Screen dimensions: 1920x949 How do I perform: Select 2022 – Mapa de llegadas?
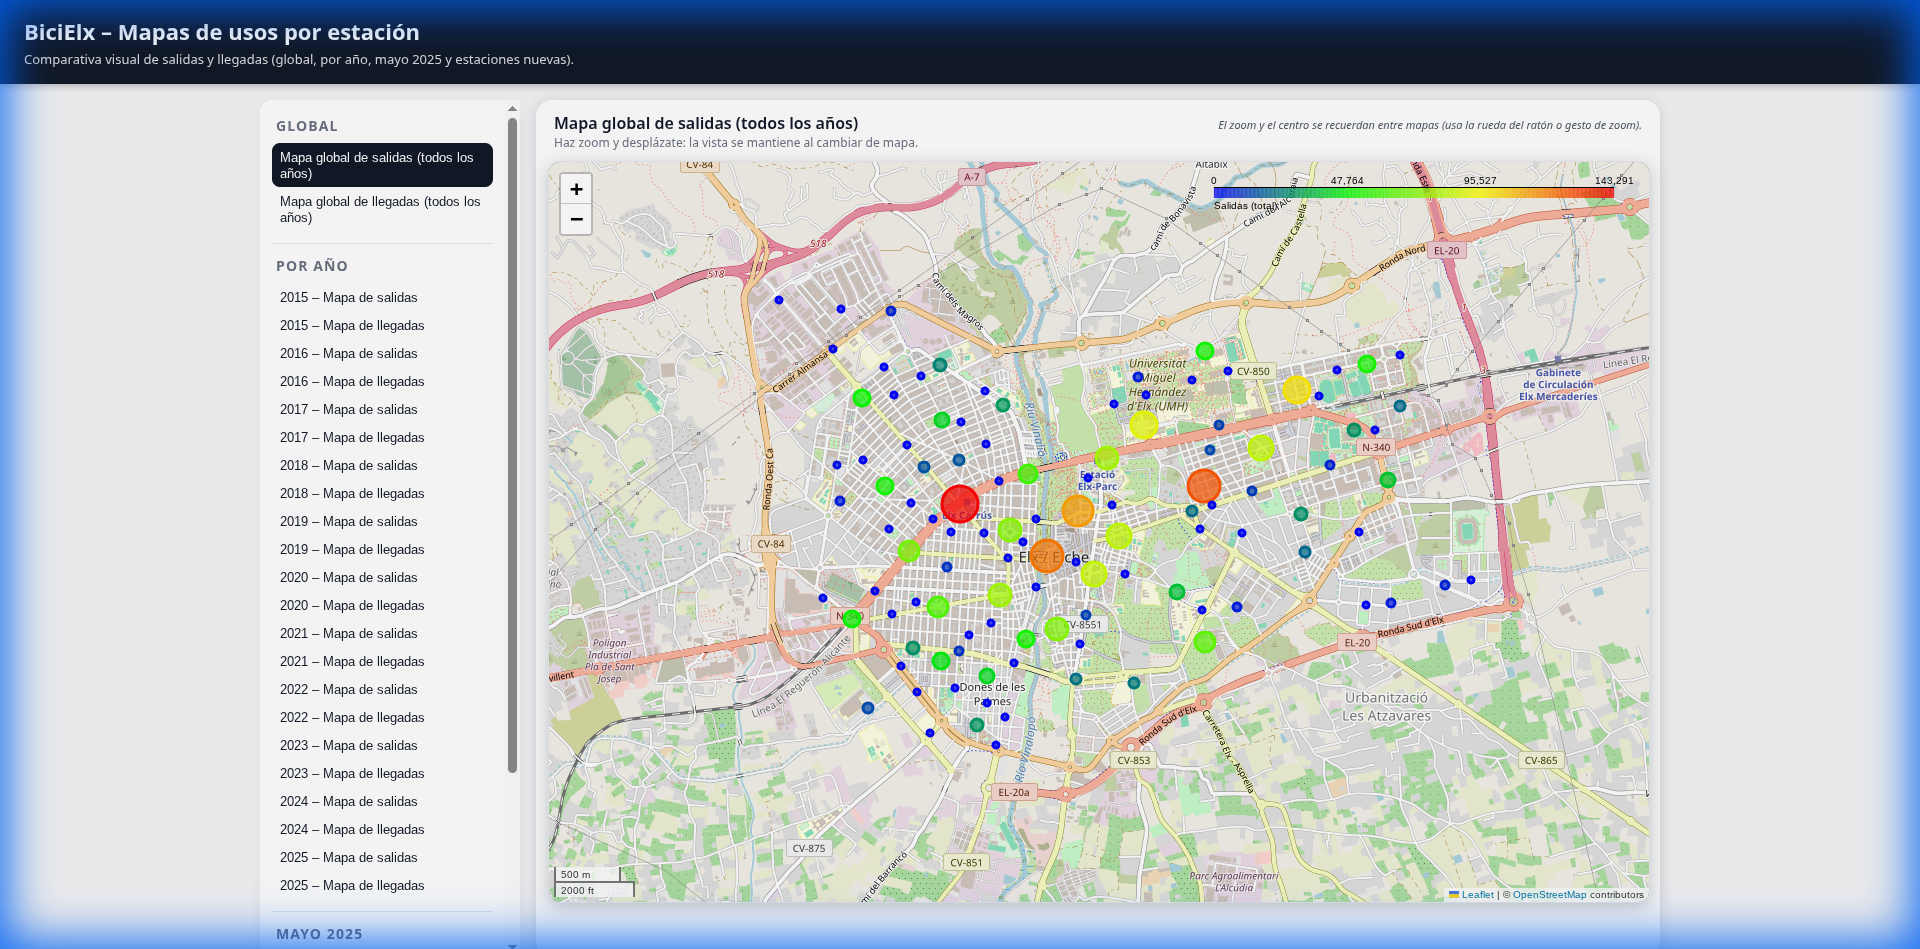point(382,717)
